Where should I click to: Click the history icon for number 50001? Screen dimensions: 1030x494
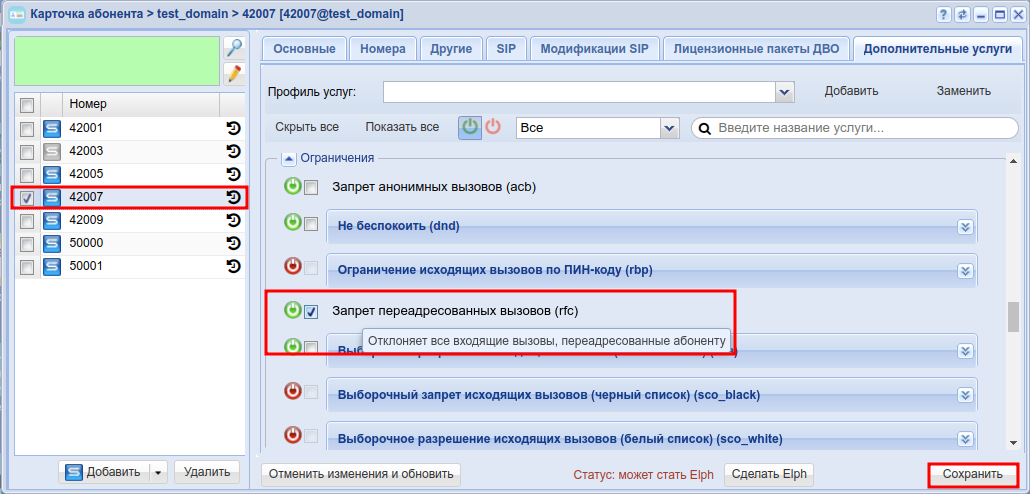point(233,266)
